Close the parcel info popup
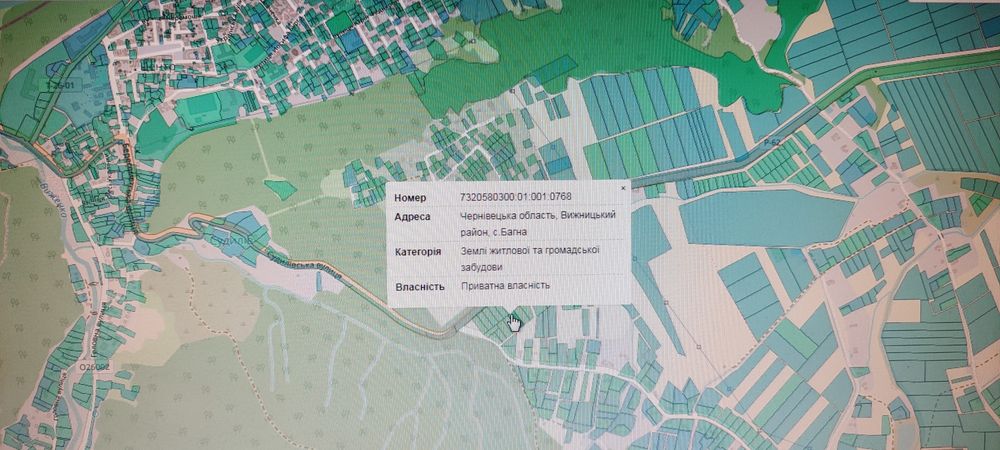 click(x=623, y=189)
